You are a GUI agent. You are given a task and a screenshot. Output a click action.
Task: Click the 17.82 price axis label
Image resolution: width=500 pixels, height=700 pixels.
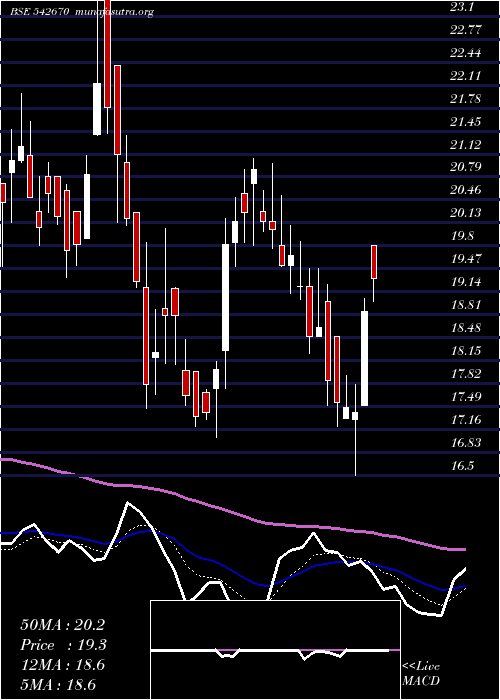coord(466,373)
